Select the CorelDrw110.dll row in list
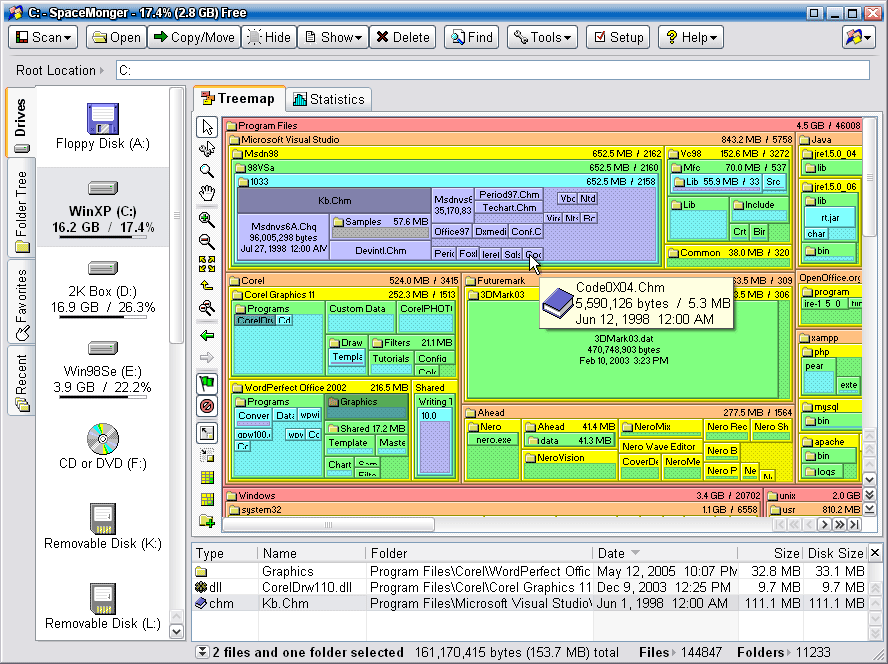The width and height of the screenshot is (888, 664). (530, 587)
